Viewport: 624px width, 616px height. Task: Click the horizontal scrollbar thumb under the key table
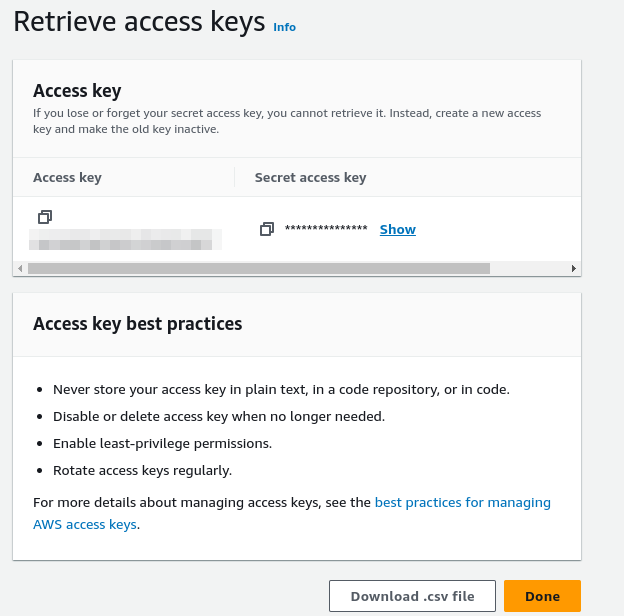258,268
